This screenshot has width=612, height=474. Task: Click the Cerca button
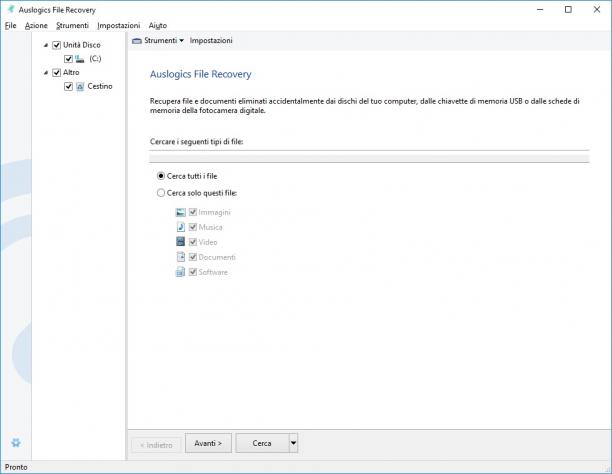[262, 443]
